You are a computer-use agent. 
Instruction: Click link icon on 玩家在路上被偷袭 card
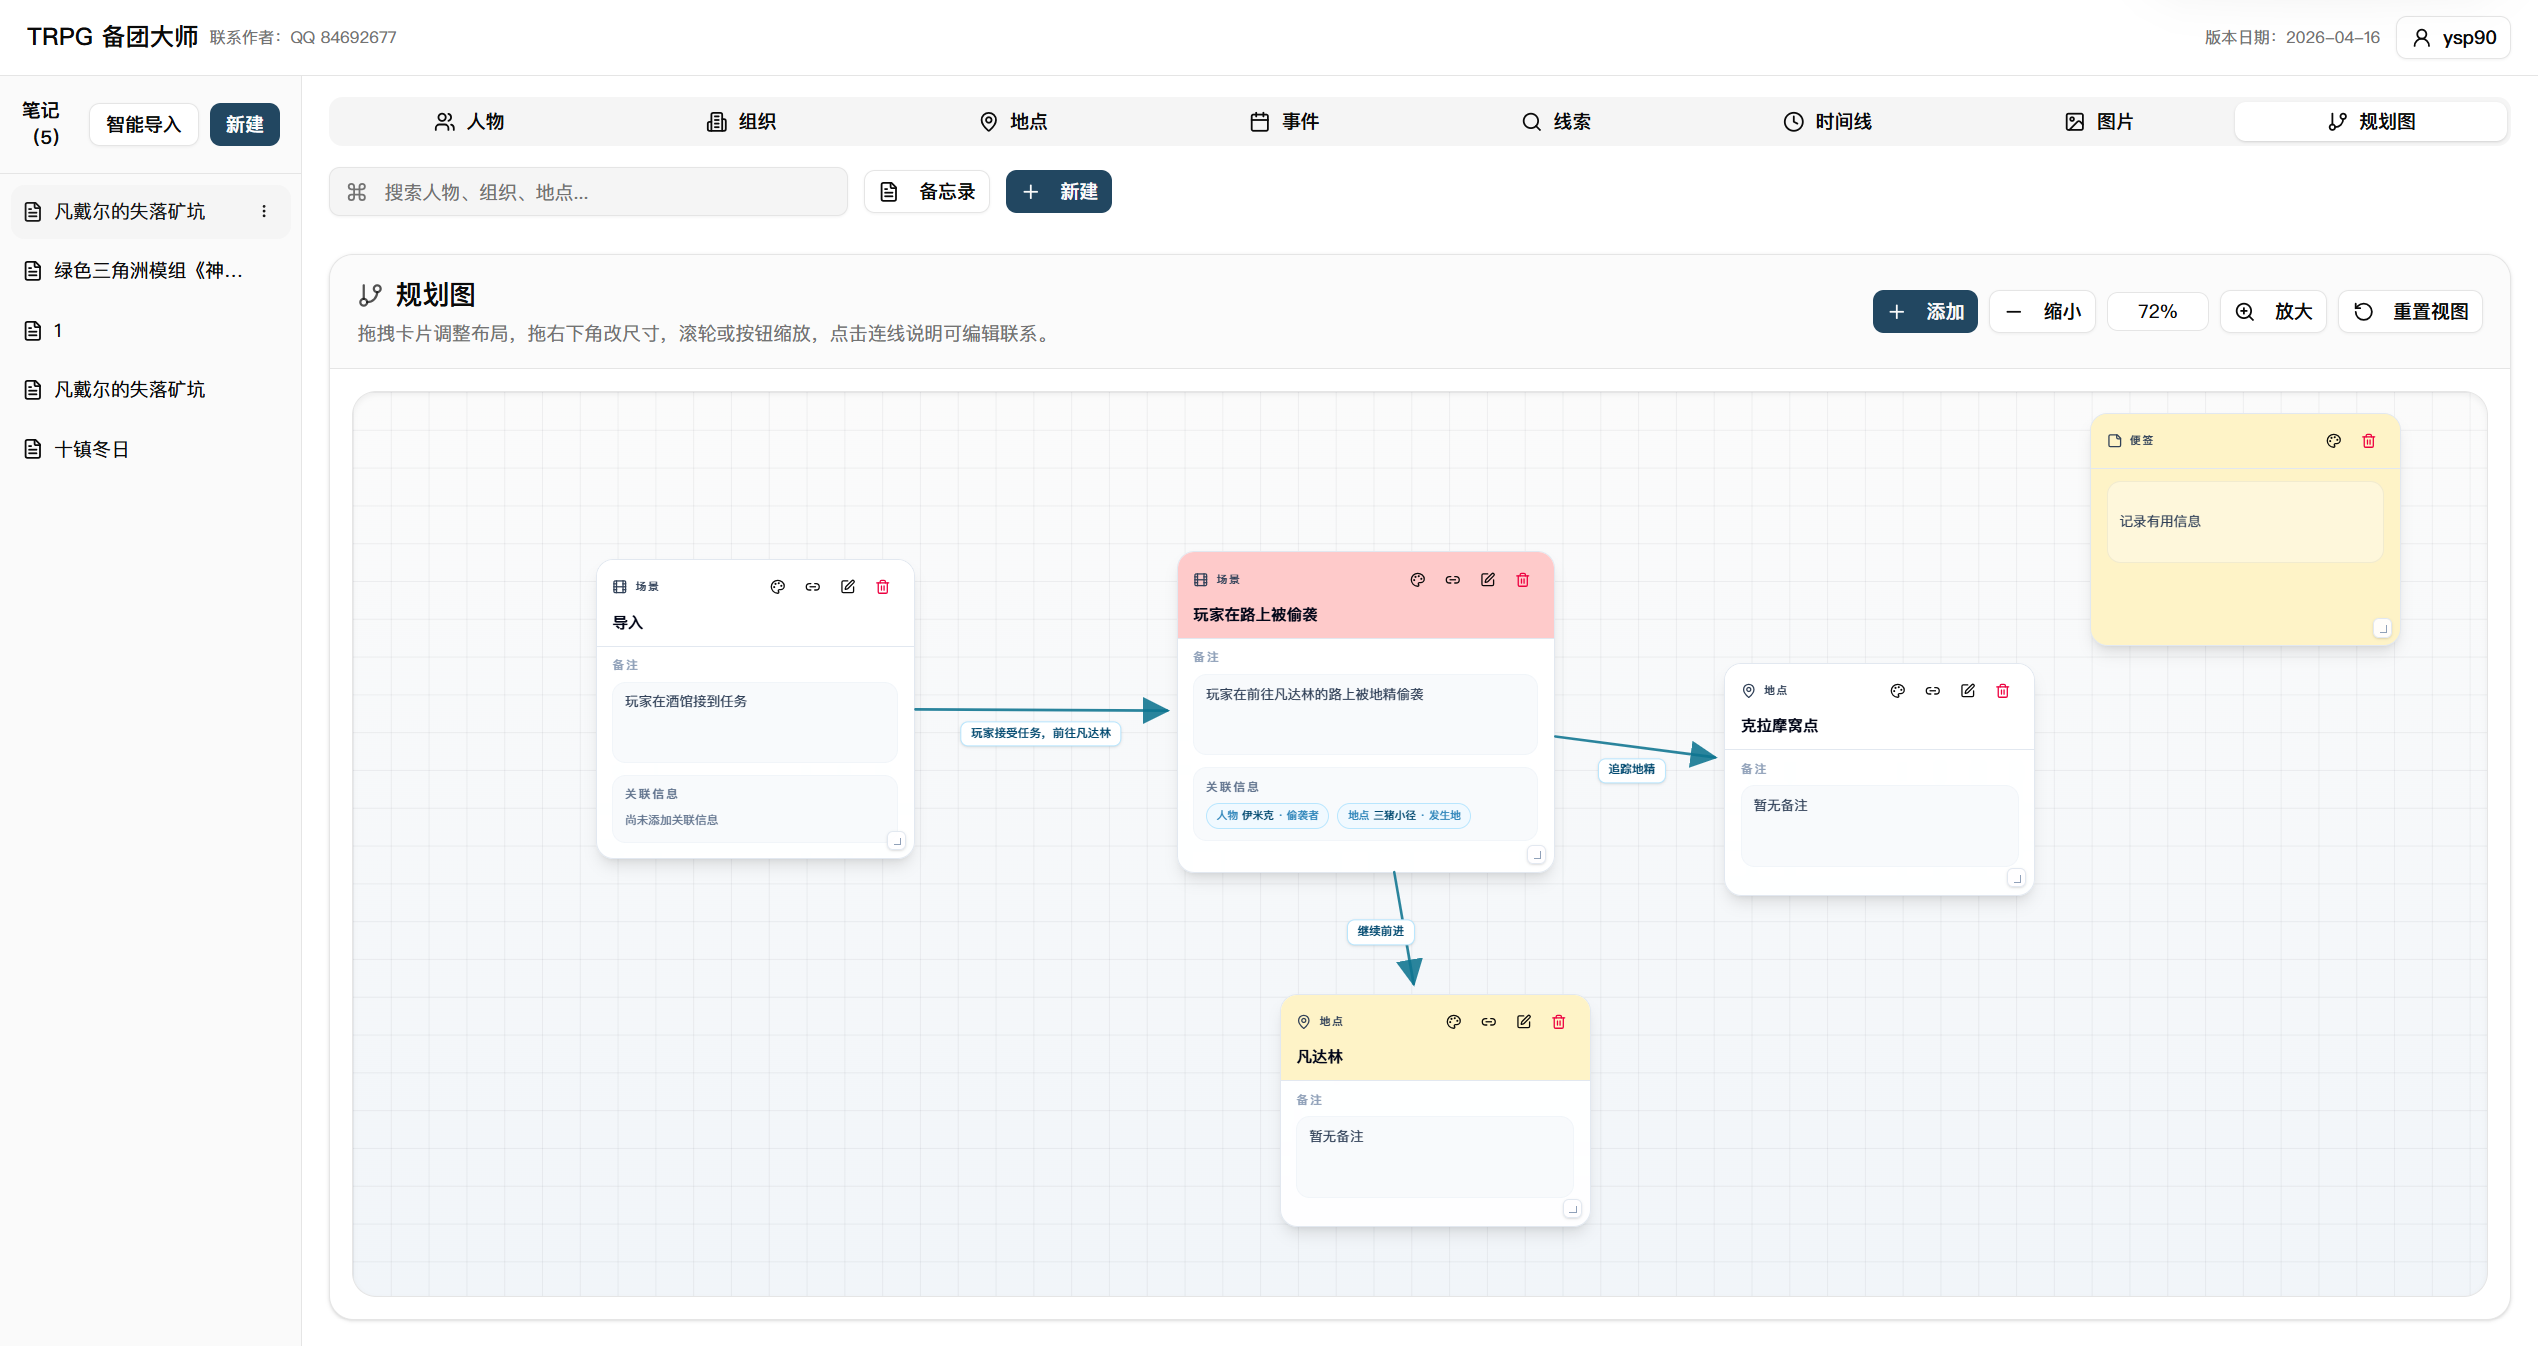point(1453,580)
